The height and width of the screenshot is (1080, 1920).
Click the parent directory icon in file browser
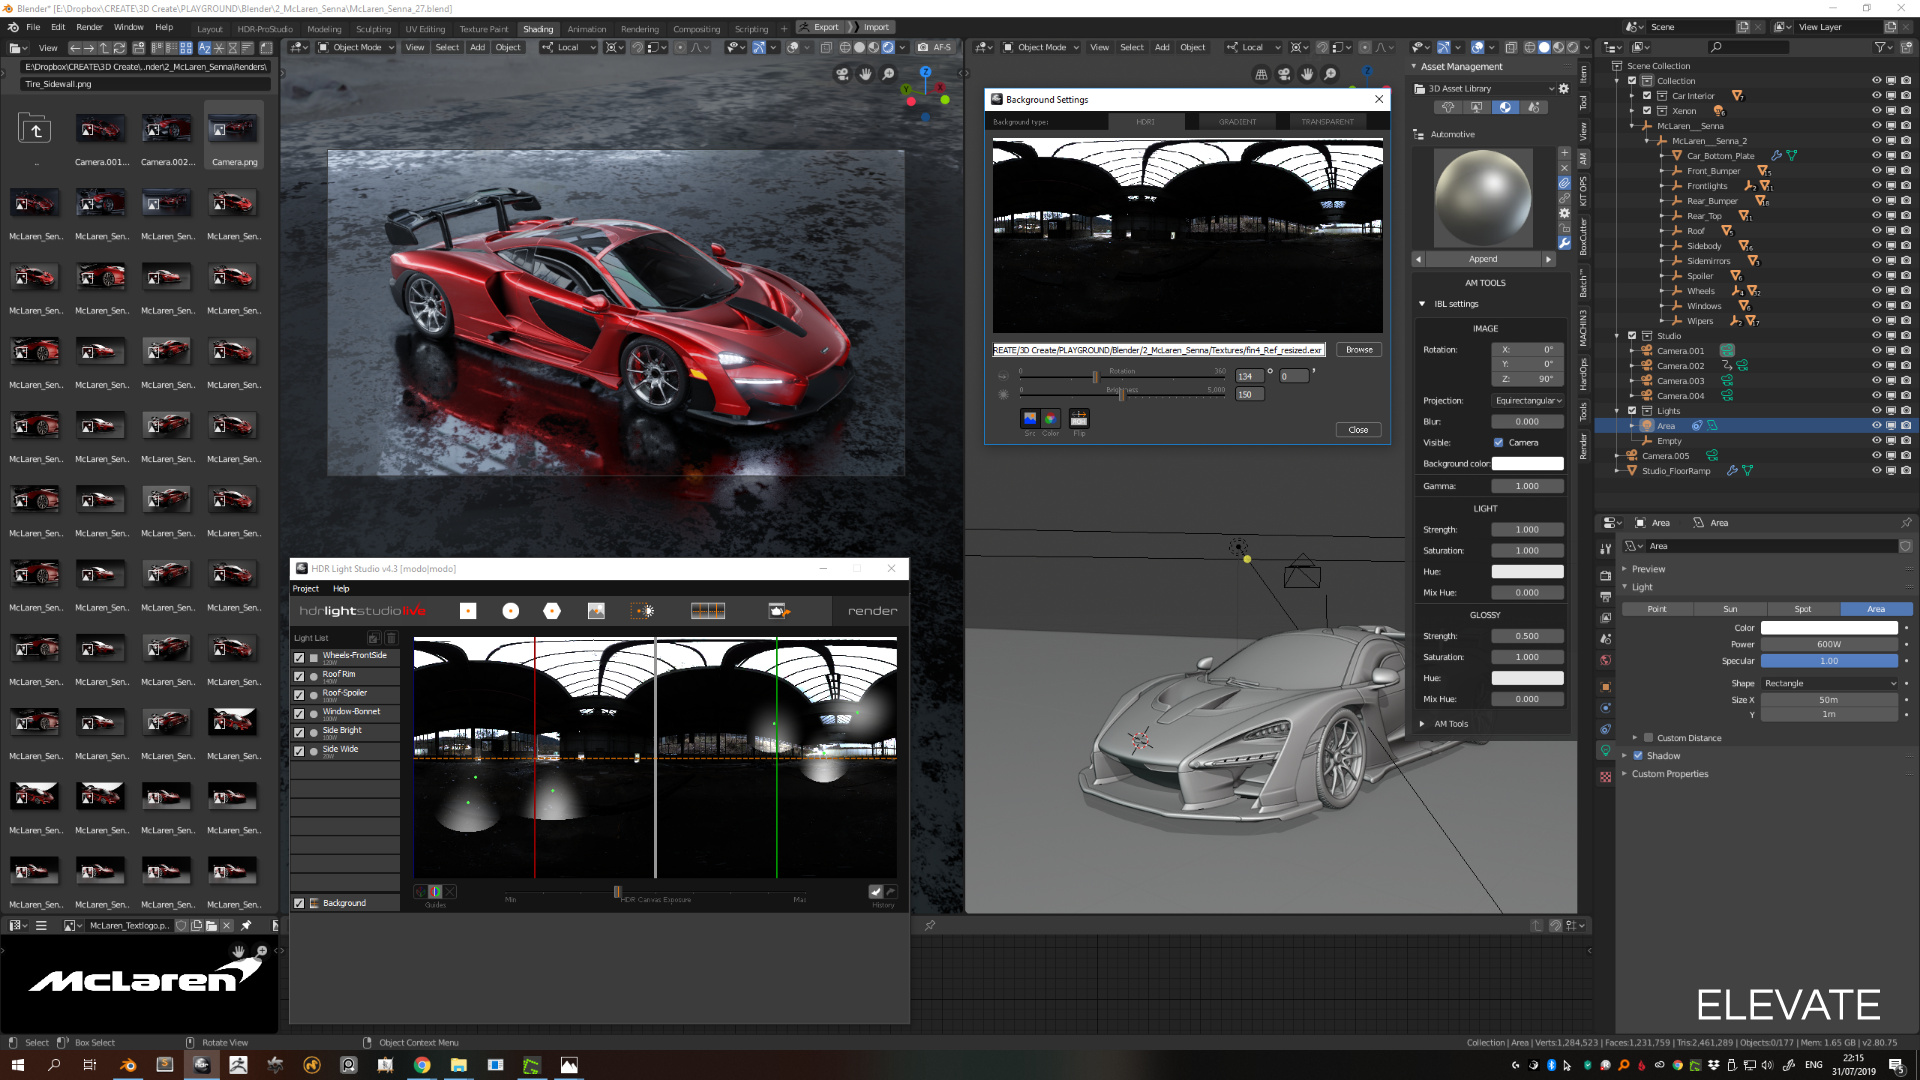[x=36, y=130]
